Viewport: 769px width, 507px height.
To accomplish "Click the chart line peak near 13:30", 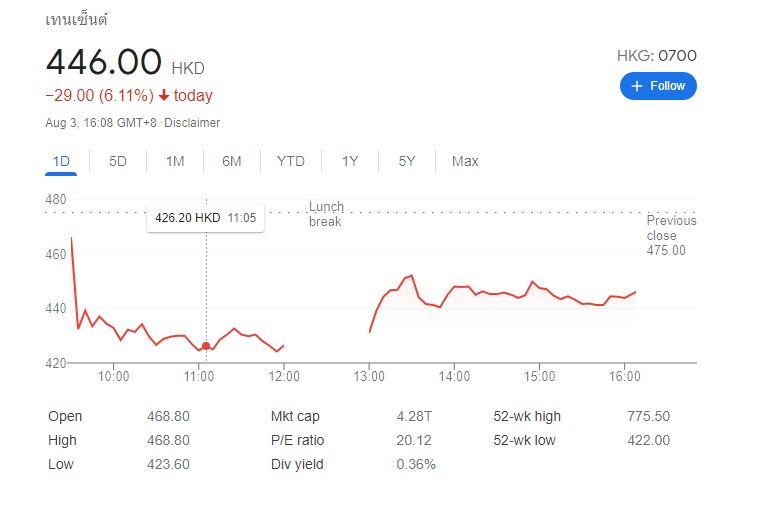I will tap(411, 276).
